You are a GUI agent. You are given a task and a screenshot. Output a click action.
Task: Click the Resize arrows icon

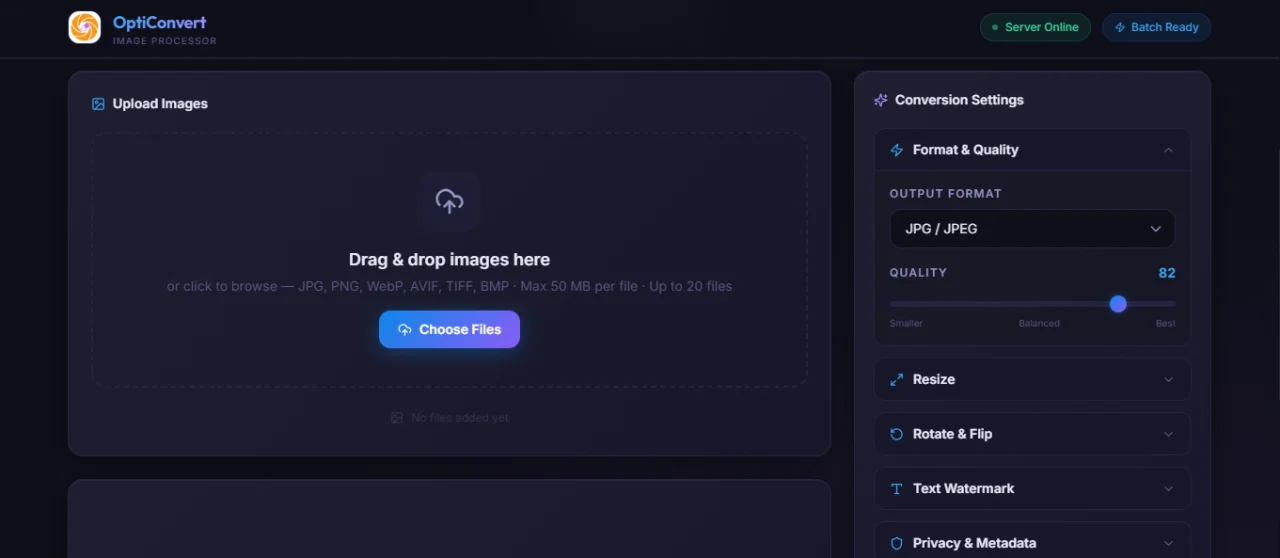(x=897, y=380)
